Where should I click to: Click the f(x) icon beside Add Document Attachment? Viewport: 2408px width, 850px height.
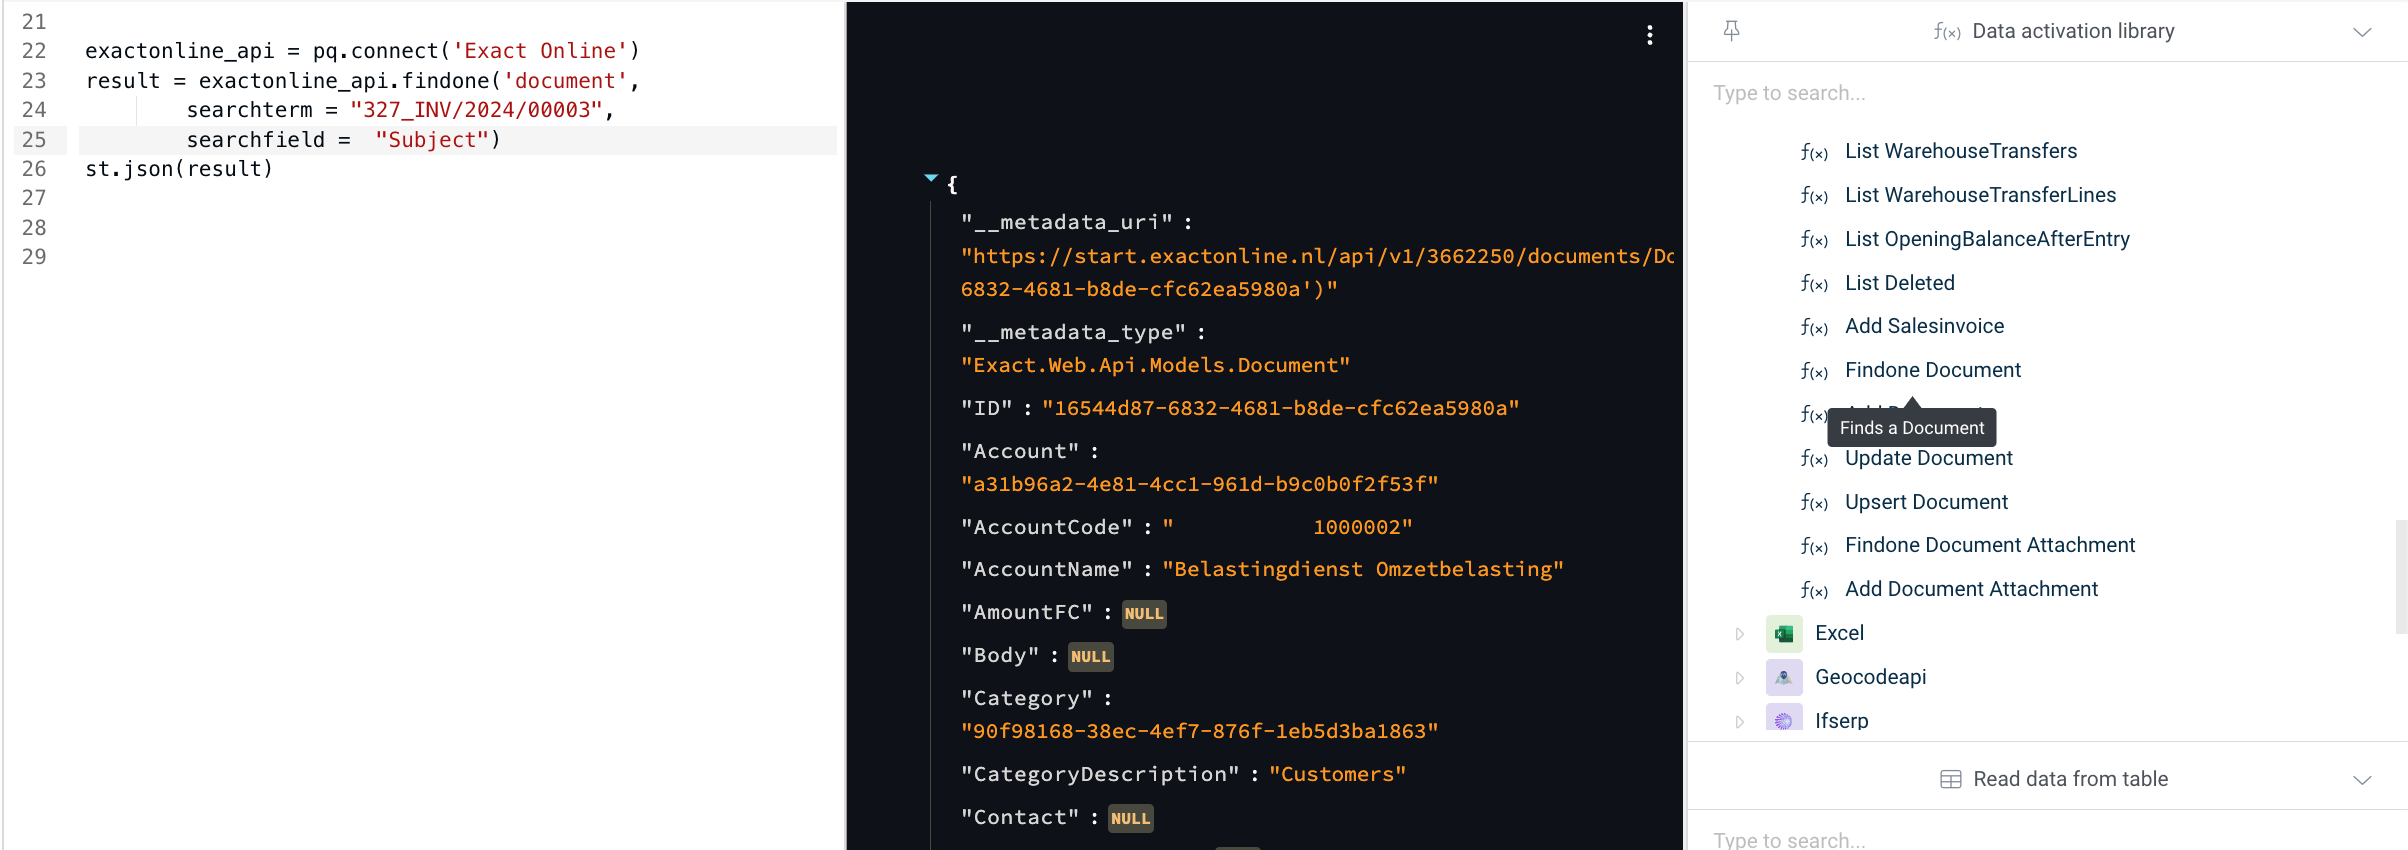(1814, 590)
